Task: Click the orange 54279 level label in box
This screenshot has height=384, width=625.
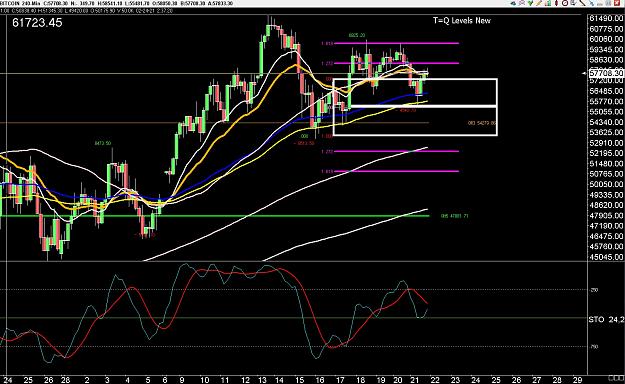Action: (482, 123)
